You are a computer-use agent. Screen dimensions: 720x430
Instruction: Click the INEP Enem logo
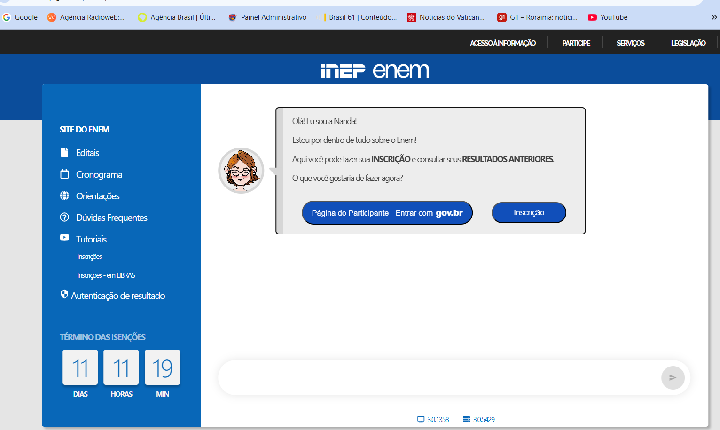(375, 70)
